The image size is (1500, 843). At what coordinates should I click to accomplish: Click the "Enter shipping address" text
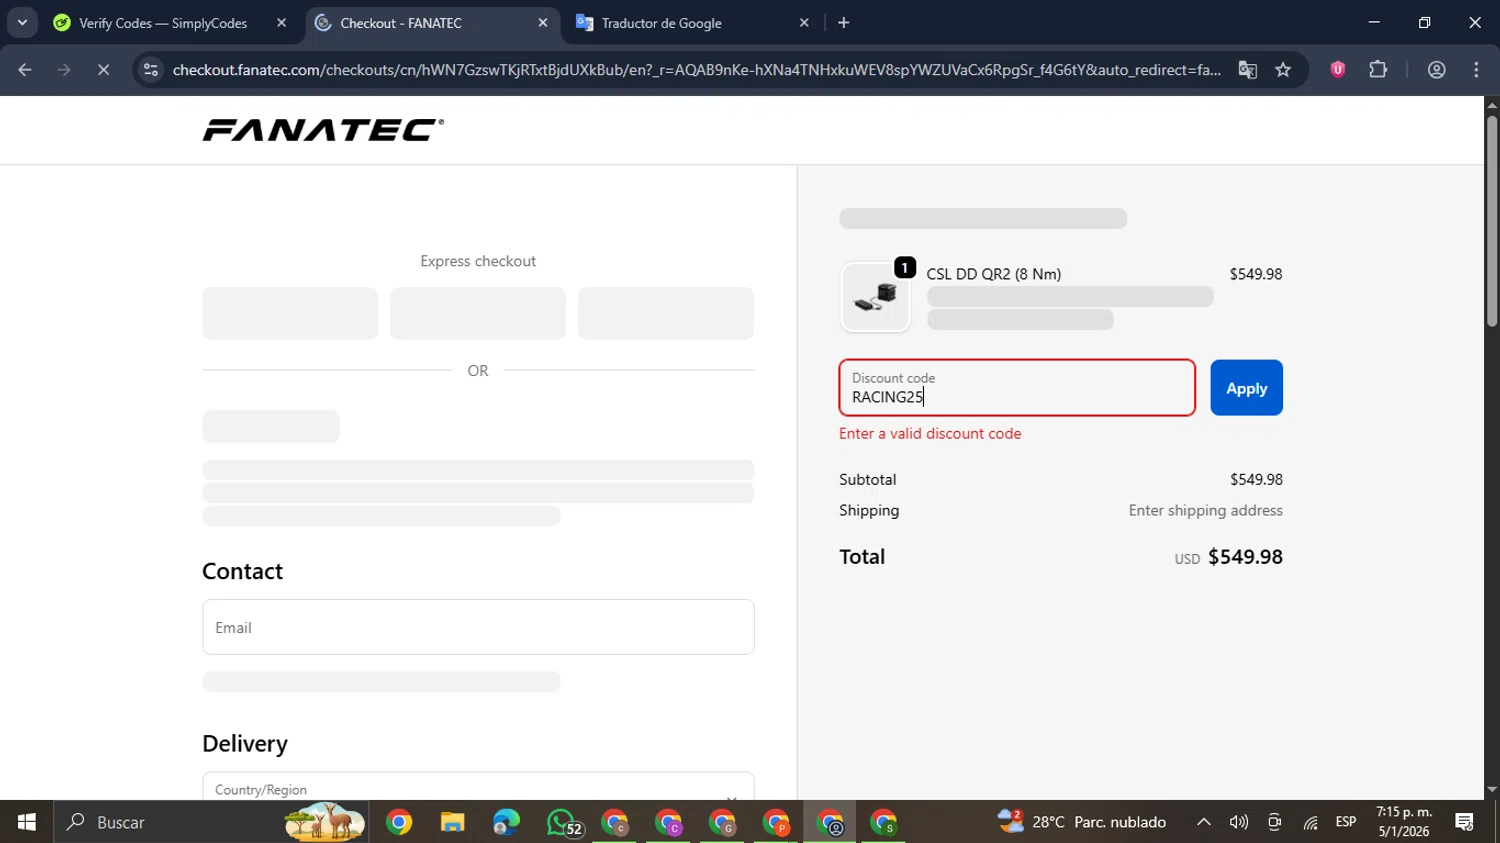point(1205,510)
